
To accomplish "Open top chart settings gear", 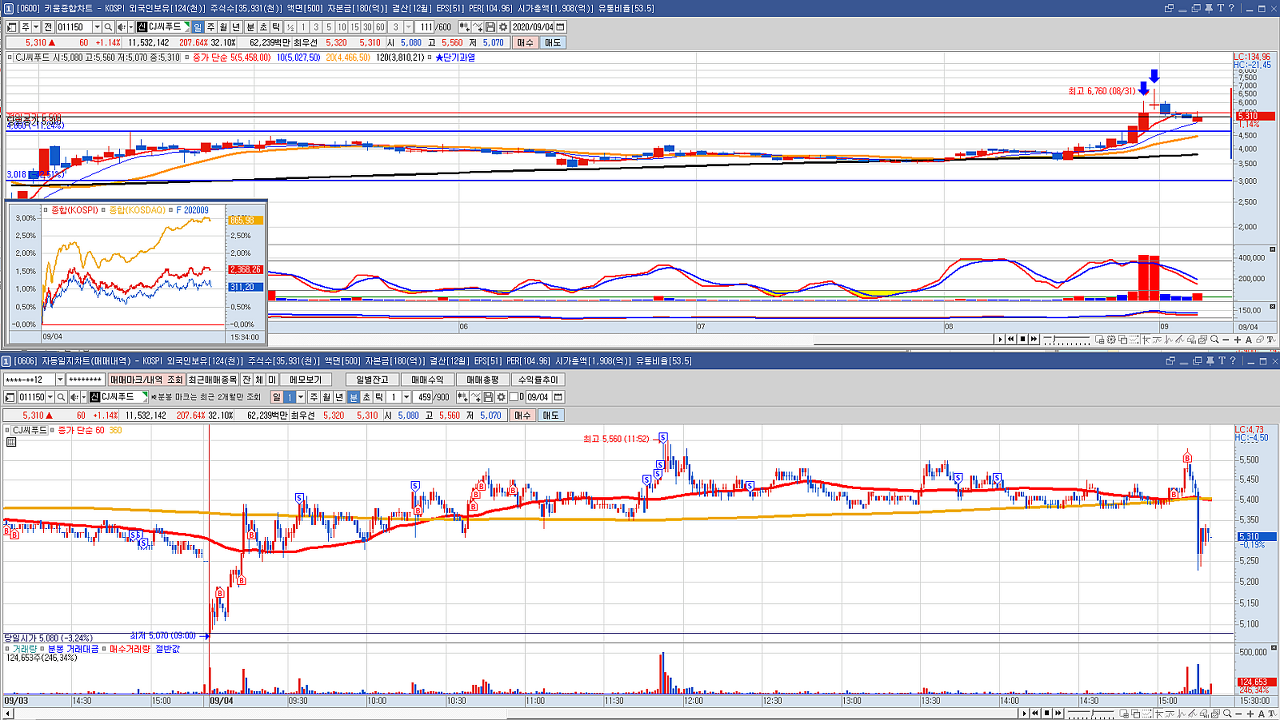I will point(503,27).
